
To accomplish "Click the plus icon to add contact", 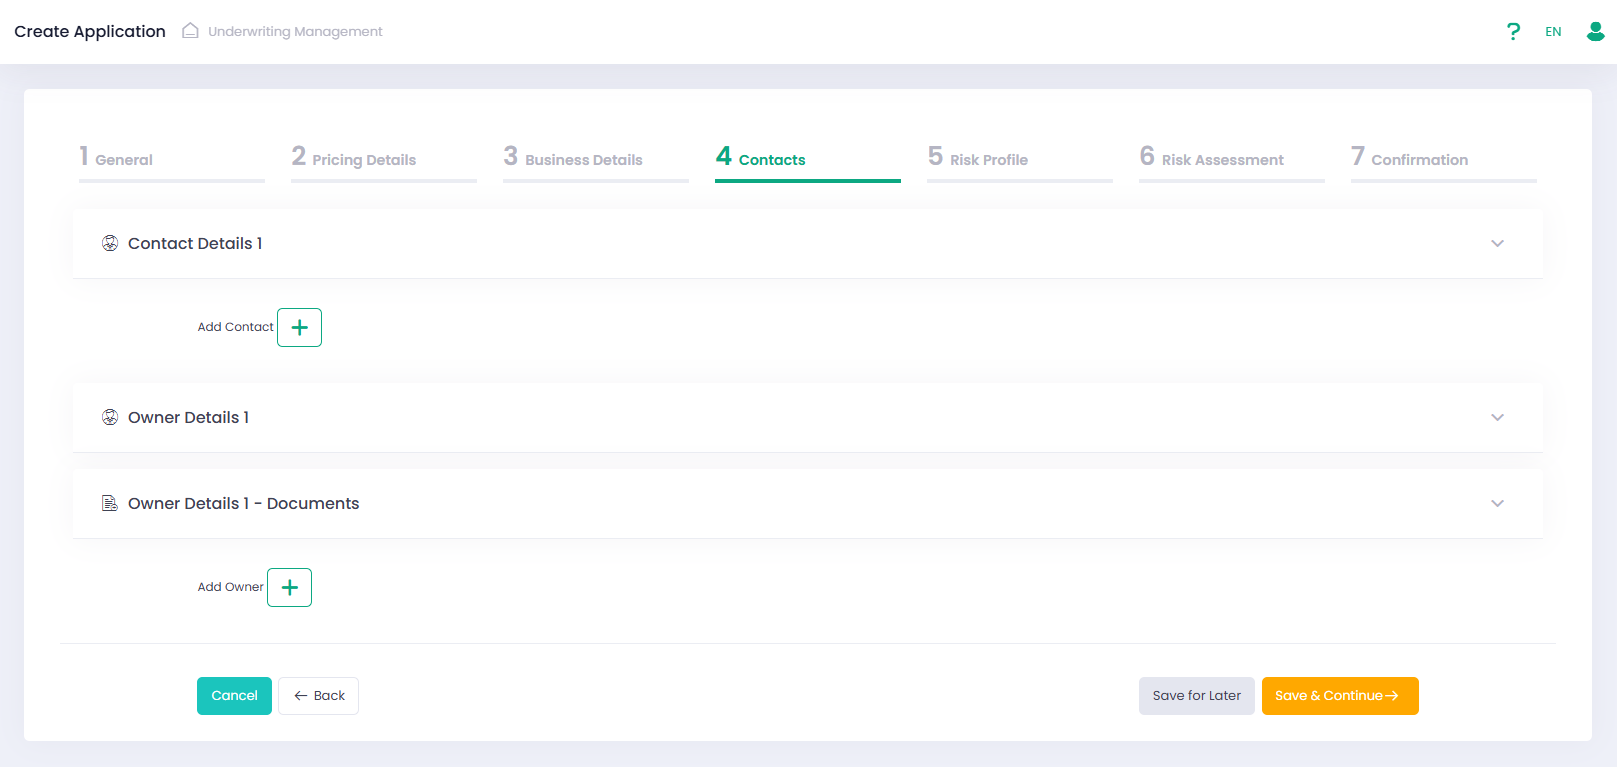I will (299, 327).
